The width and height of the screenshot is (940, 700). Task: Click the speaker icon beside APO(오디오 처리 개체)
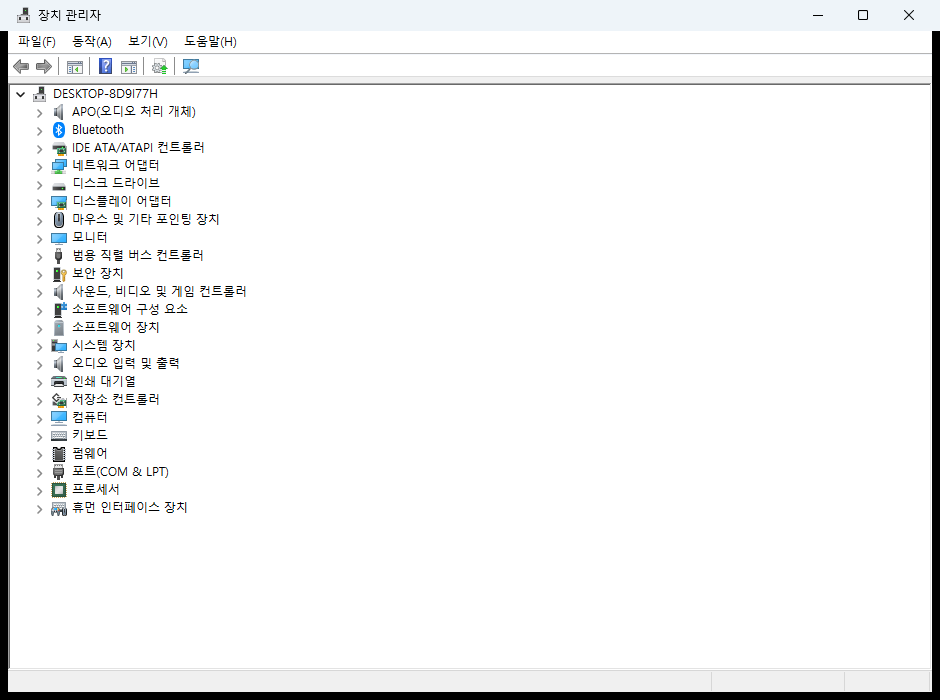pyautogui.click(x=59, y=112)
